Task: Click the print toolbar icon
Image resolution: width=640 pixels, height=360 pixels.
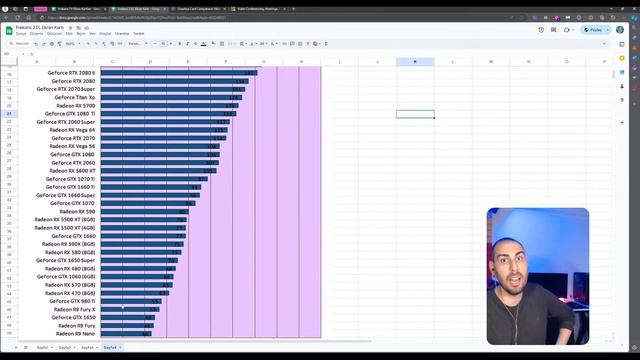Action: tap(51, 44)
